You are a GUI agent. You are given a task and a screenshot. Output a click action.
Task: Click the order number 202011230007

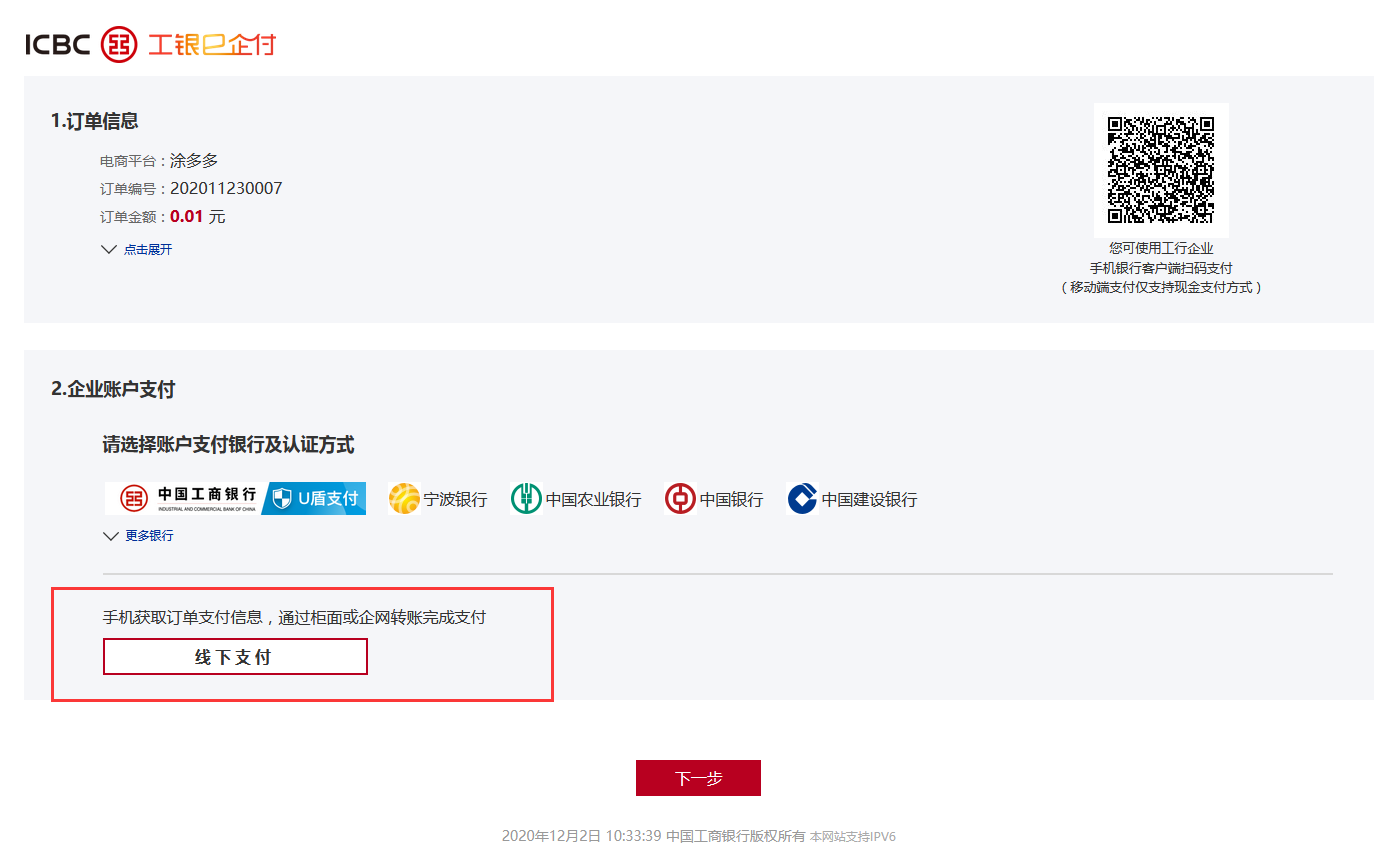(x=226, y=188)
